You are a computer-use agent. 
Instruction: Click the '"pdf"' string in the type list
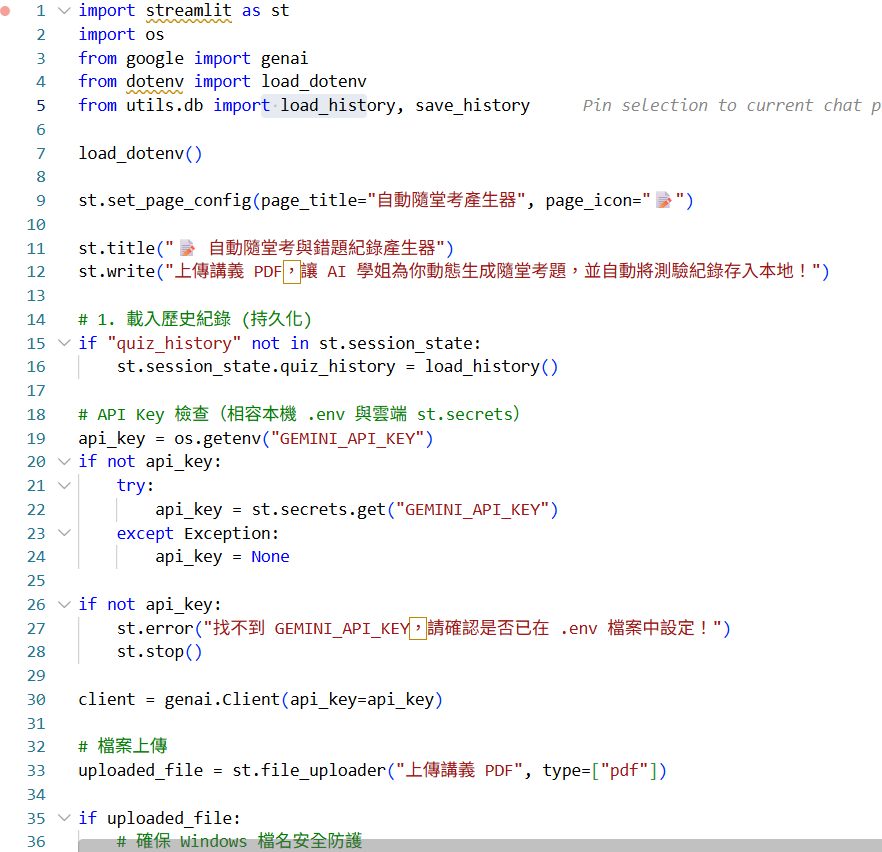pos(626,770)
